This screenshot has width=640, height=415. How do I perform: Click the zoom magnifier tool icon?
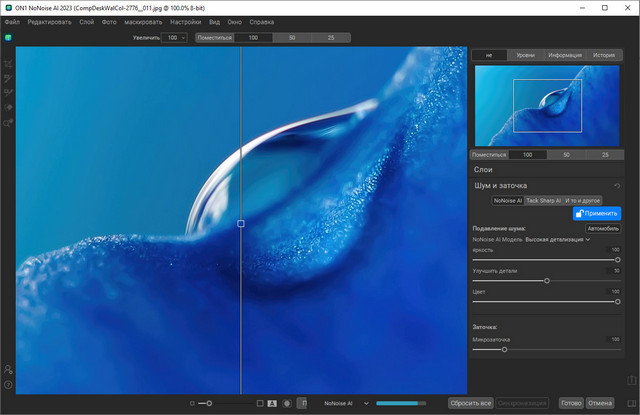pos(8,123)
